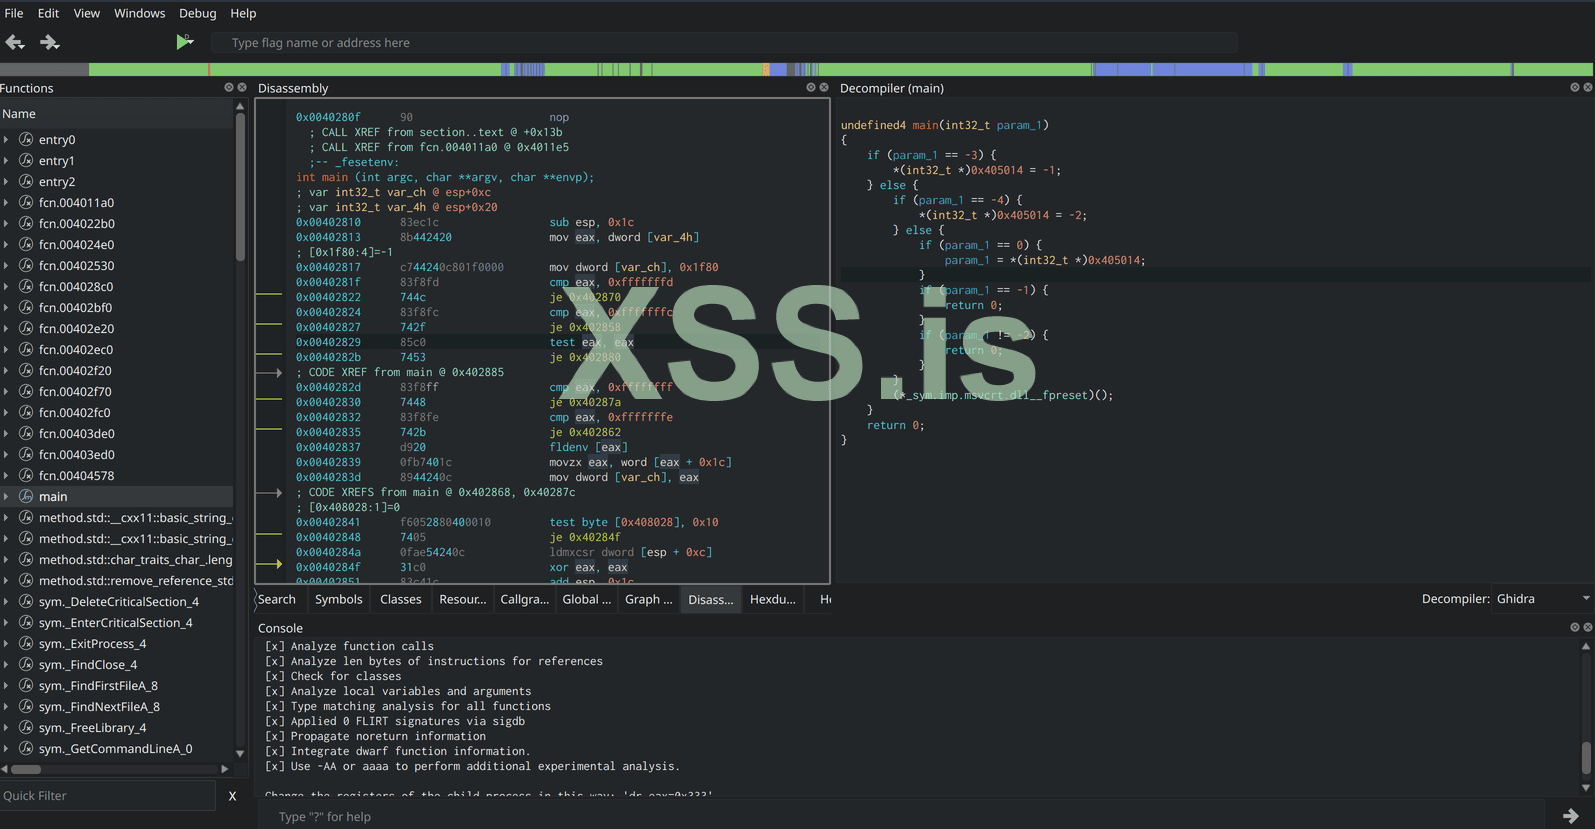Switch to the Global tab

[586, 599]
